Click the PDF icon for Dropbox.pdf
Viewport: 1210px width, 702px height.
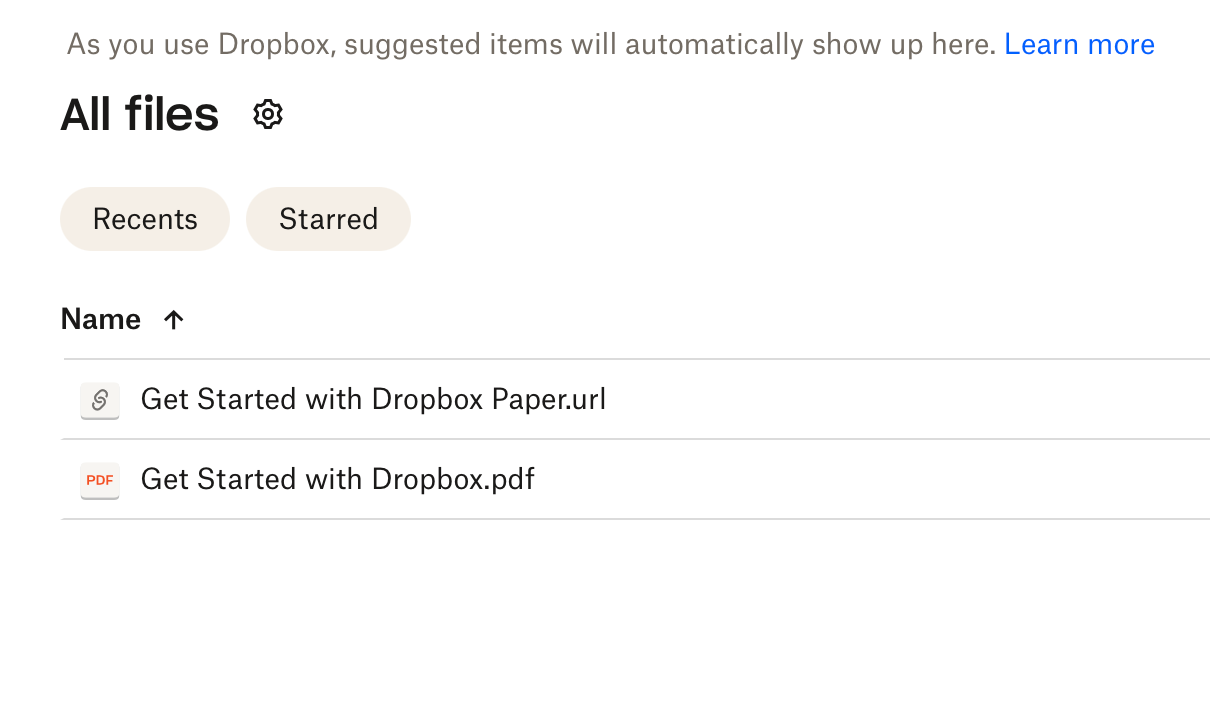(x=99, y=480)
